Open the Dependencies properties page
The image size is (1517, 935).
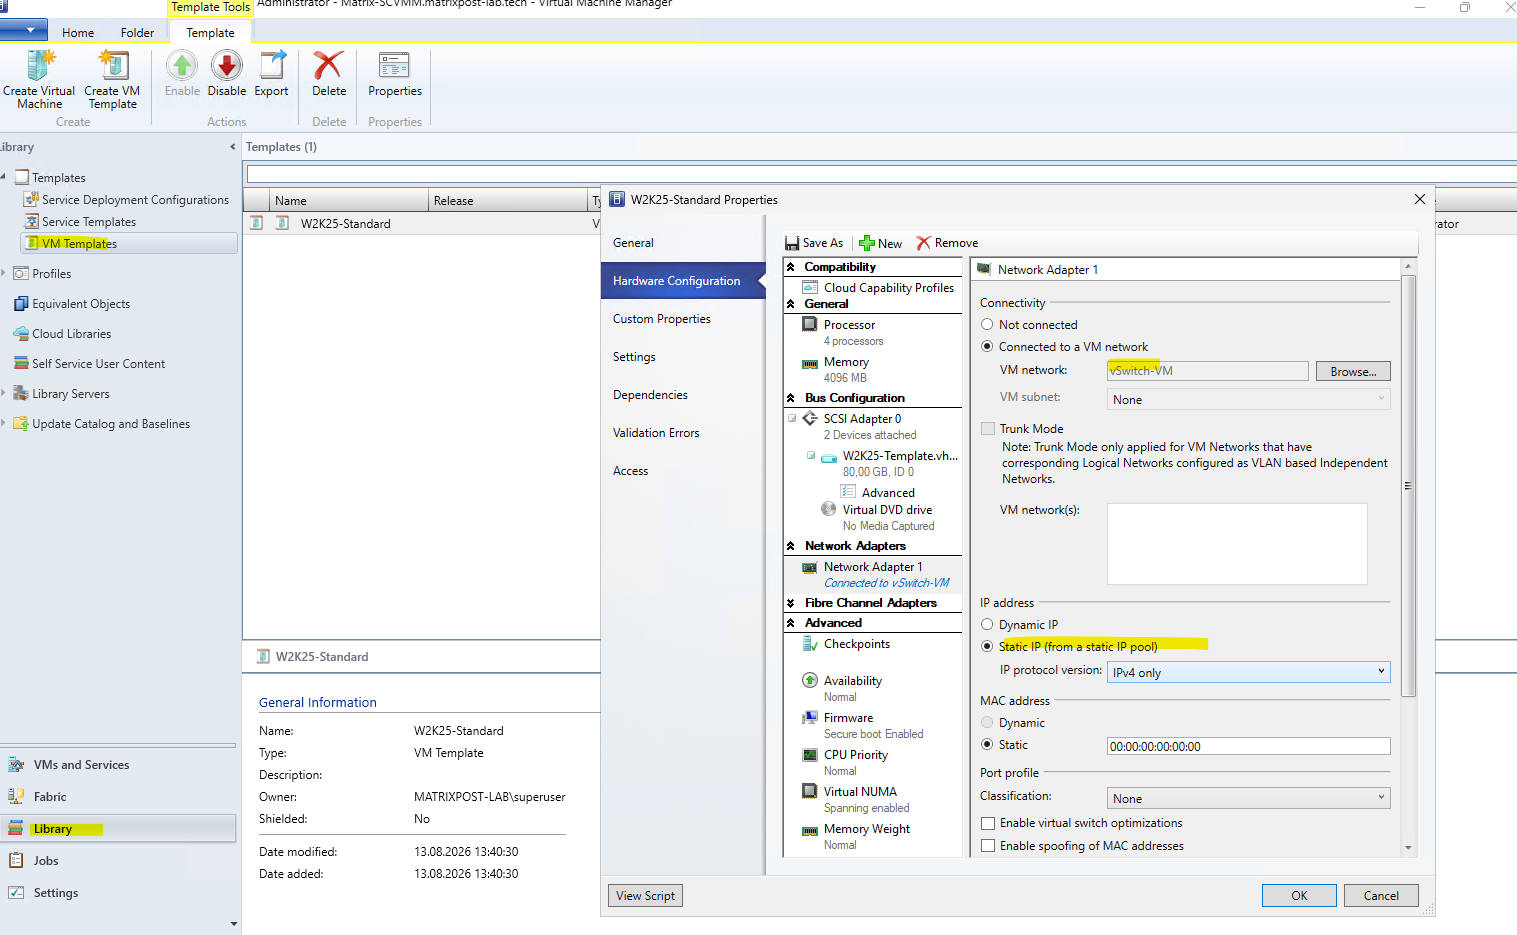point(683,395)
